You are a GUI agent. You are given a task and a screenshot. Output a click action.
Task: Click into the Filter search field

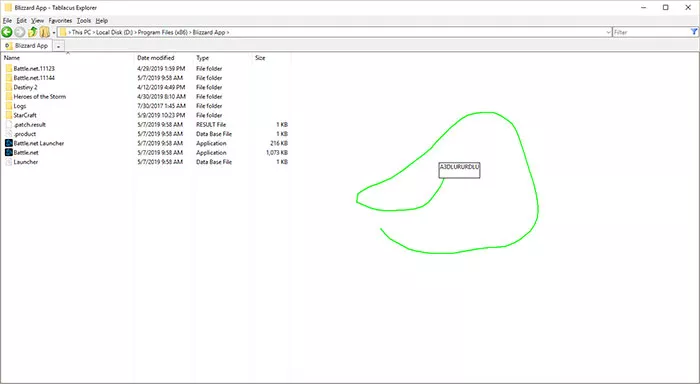point(651,32)
